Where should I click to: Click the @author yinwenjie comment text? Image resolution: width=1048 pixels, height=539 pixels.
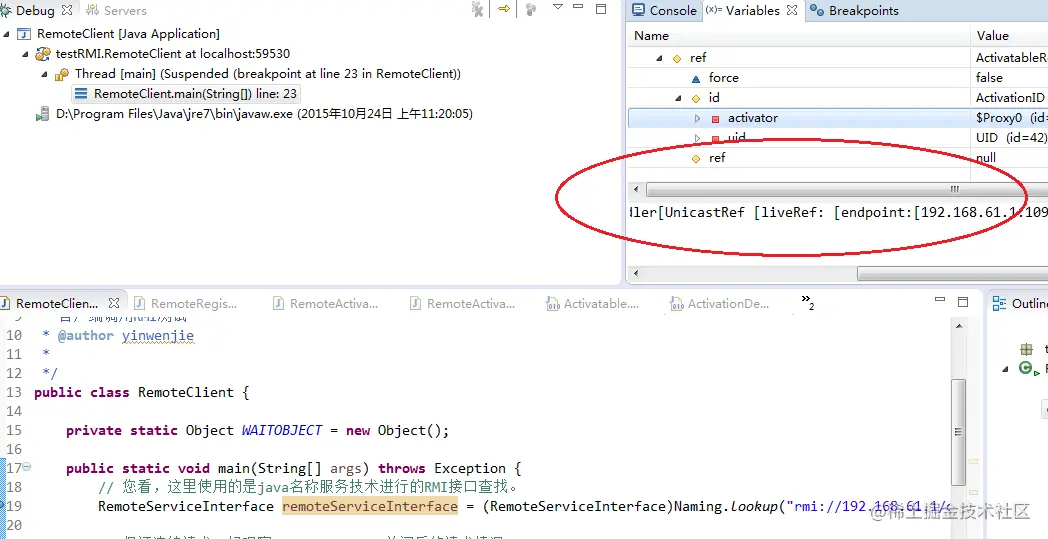[x=126, y=336]
